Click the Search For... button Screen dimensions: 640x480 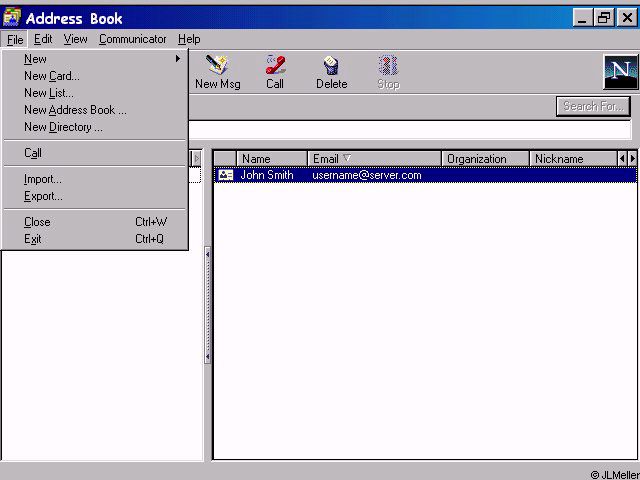593,107
